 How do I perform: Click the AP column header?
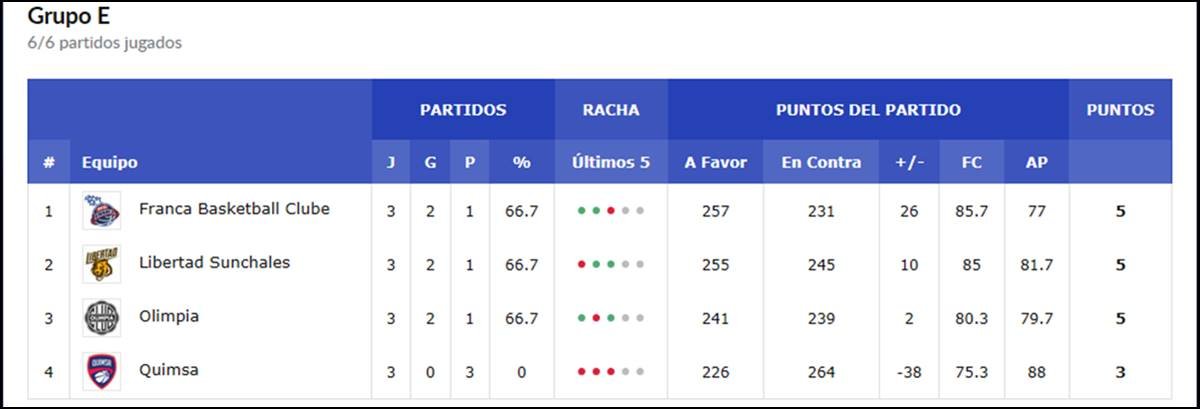coord(1037,162)
